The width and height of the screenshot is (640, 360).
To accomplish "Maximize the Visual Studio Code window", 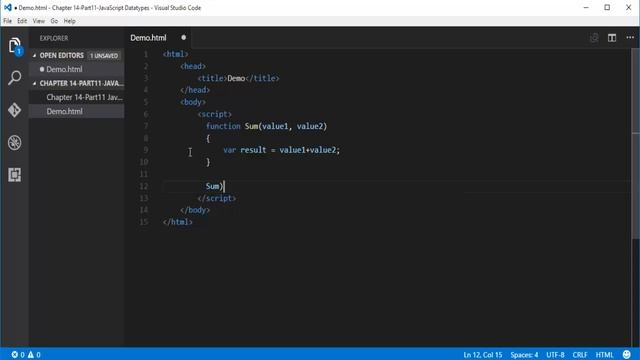I will [x=607, y=7].
